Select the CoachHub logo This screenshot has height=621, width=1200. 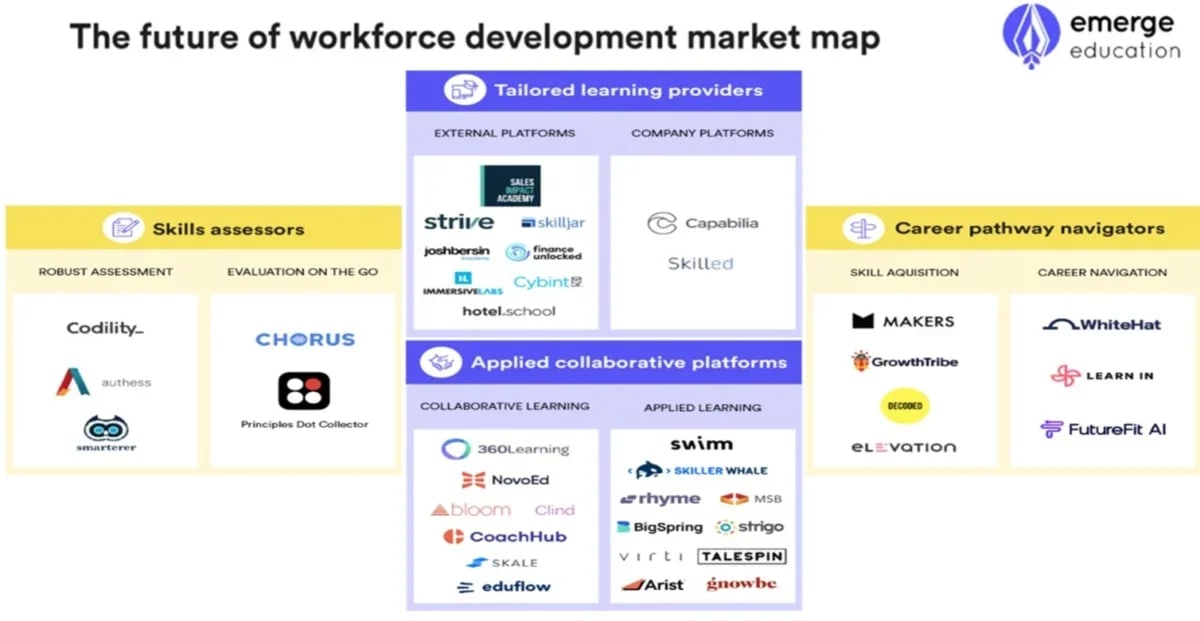pyautogui.click(x=504, y=536)
